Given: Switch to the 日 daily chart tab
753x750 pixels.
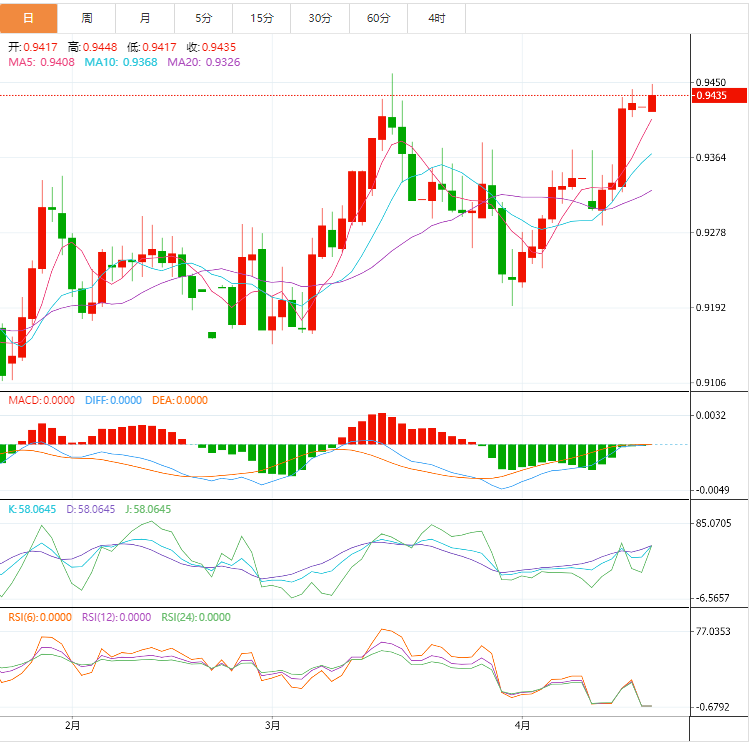Looking at the screenshot, I should coord(28,18).
